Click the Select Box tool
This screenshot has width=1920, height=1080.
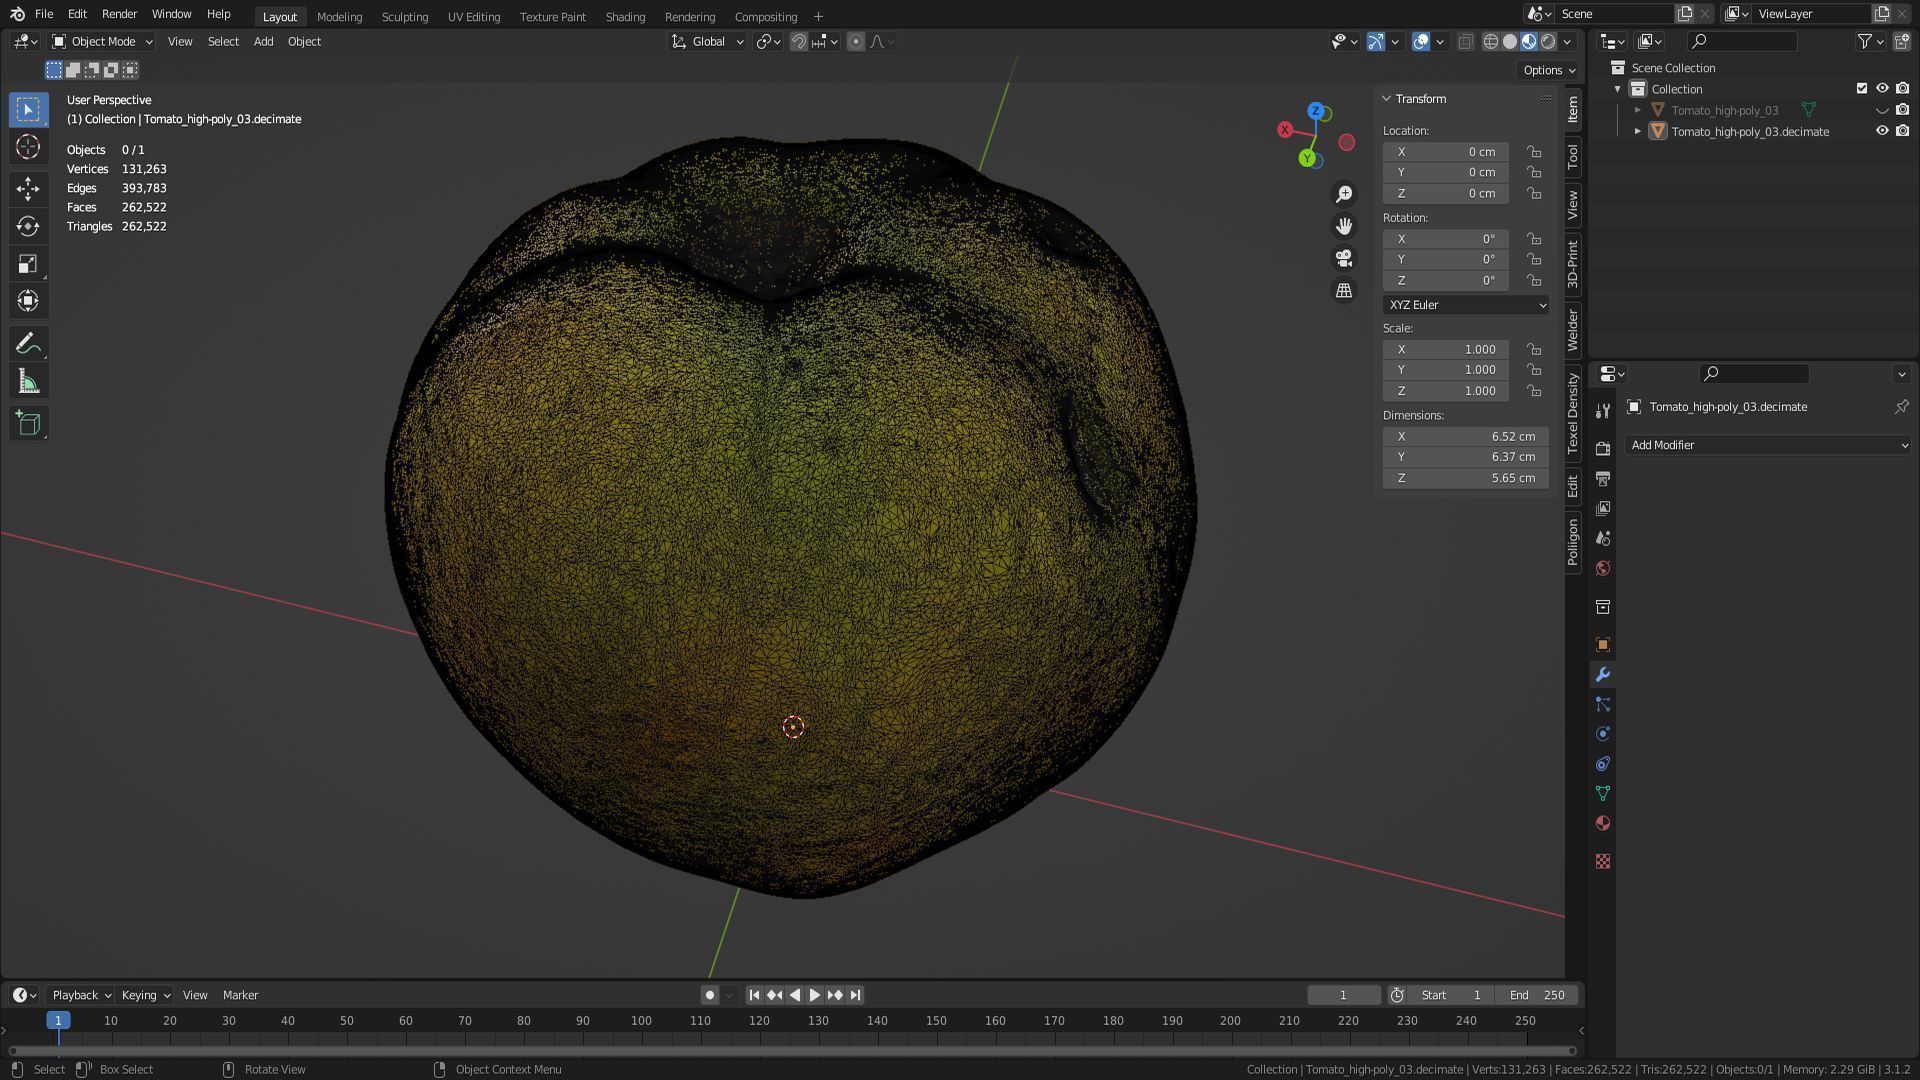[x=28, y=109]
